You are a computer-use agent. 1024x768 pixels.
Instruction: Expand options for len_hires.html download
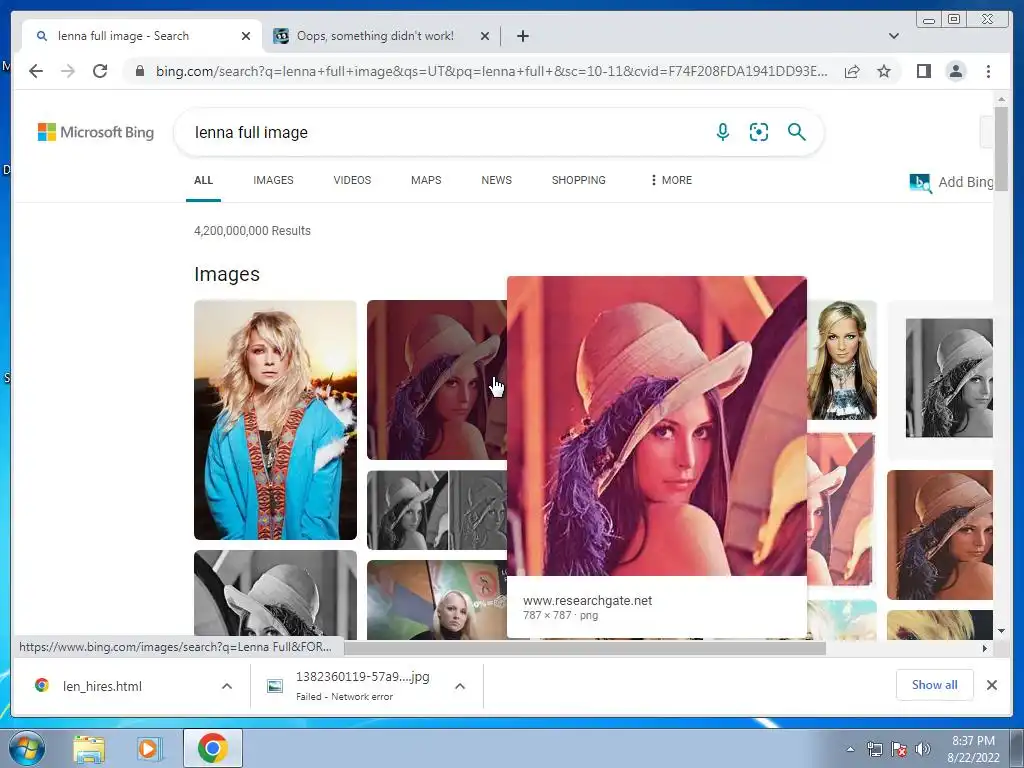coord(227,686)
